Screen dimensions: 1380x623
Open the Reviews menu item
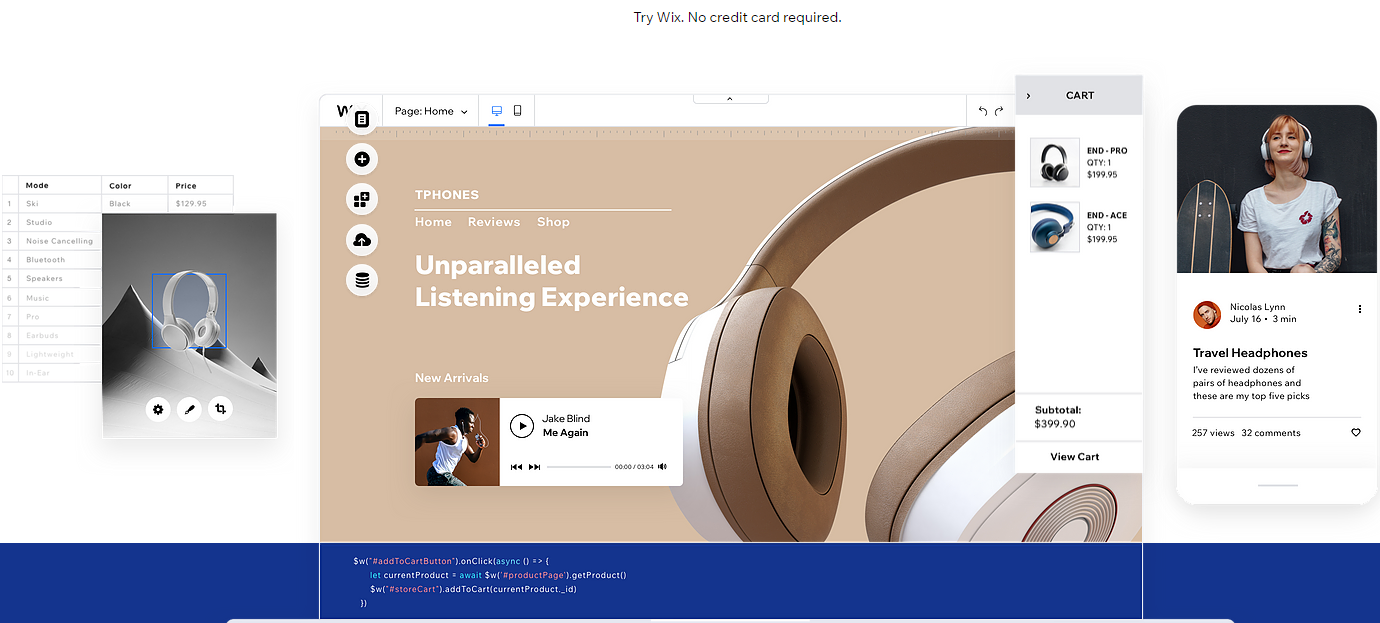(494, 222)
